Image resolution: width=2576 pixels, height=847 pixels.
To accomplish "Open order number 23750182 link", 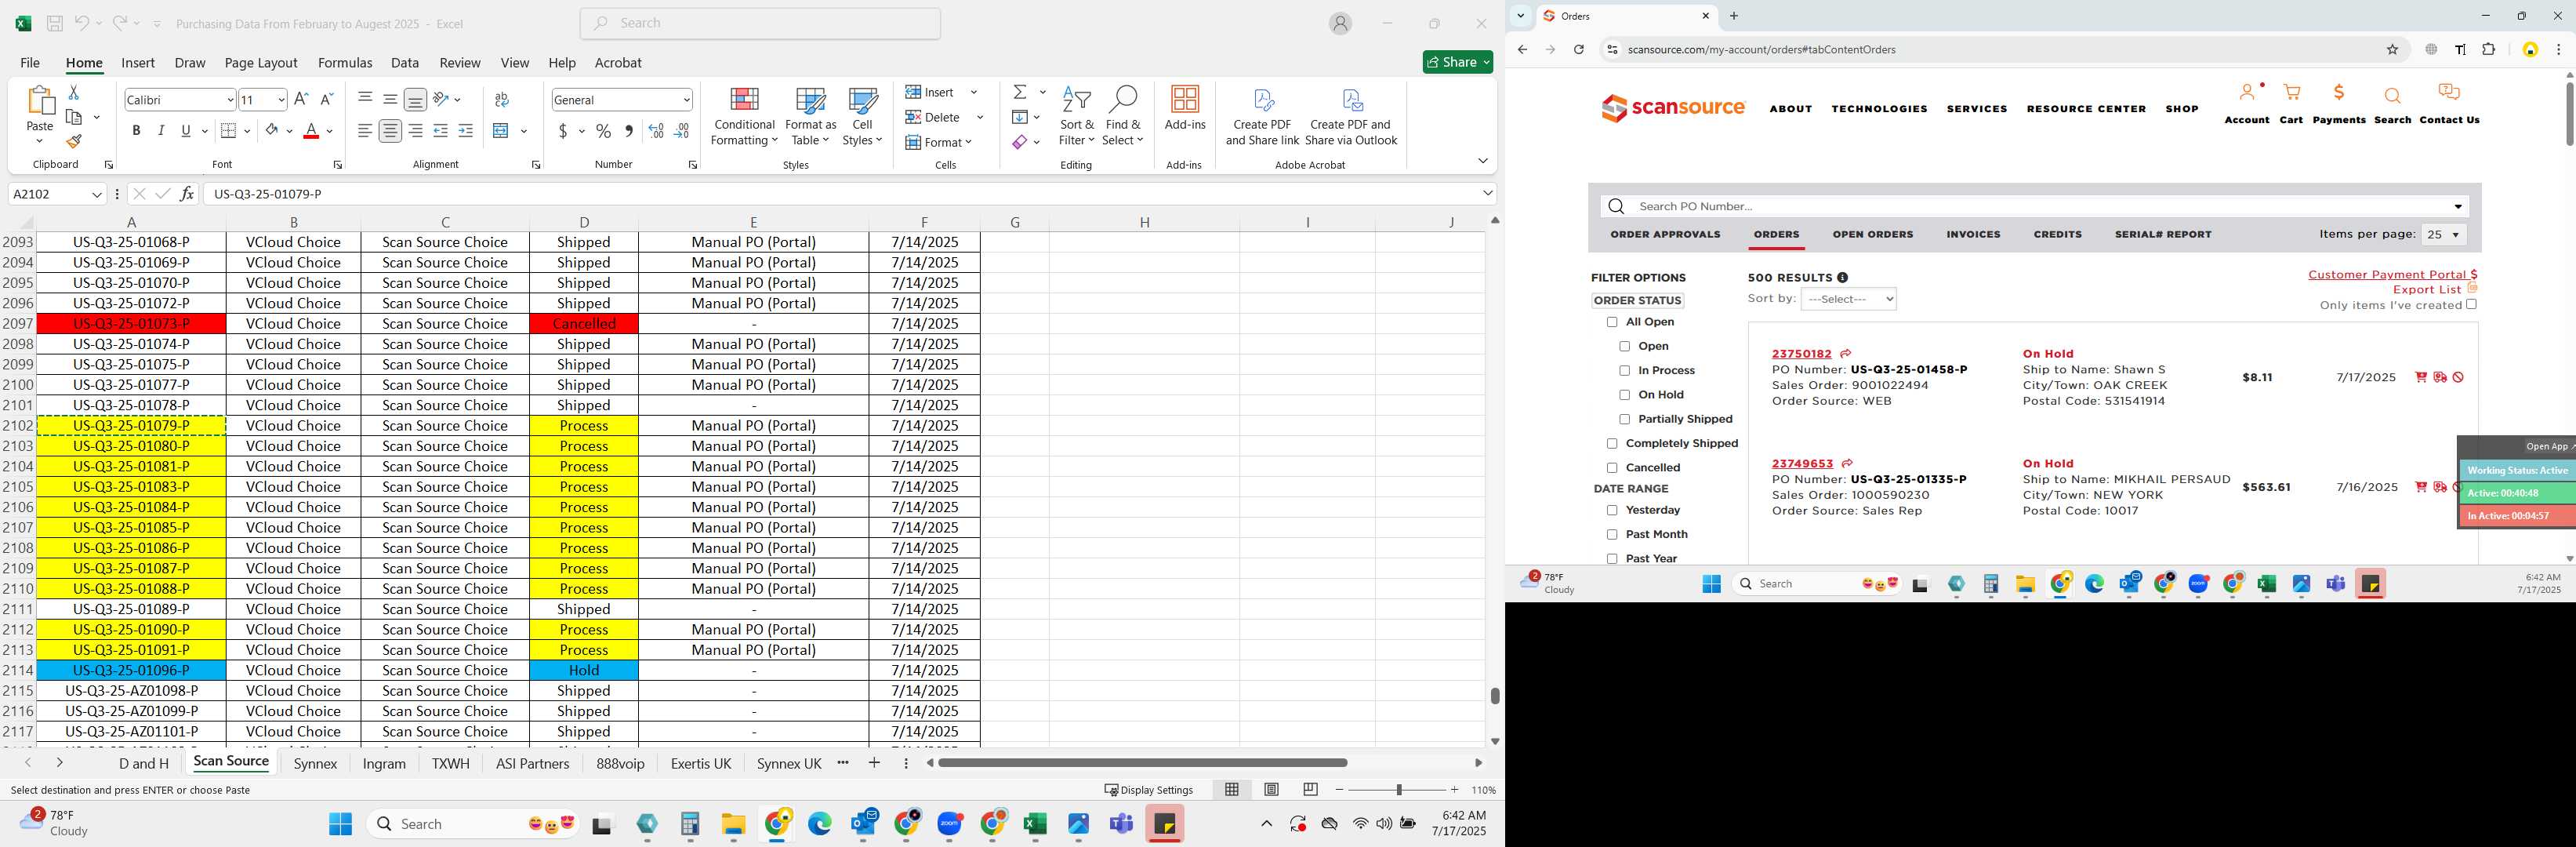I will [1801, 354].
